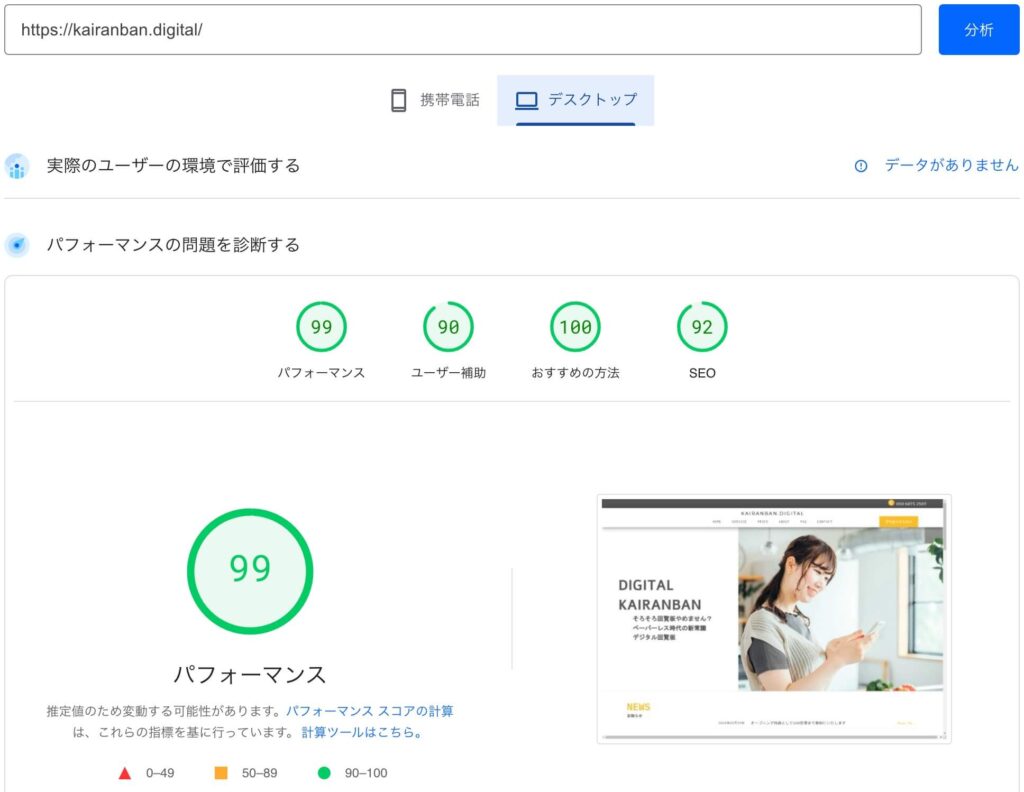Image resolution: width=1024 pixels, height=792 pixels.
Task: Click the performance diagnosis radar icon
Action: (17, 245)
